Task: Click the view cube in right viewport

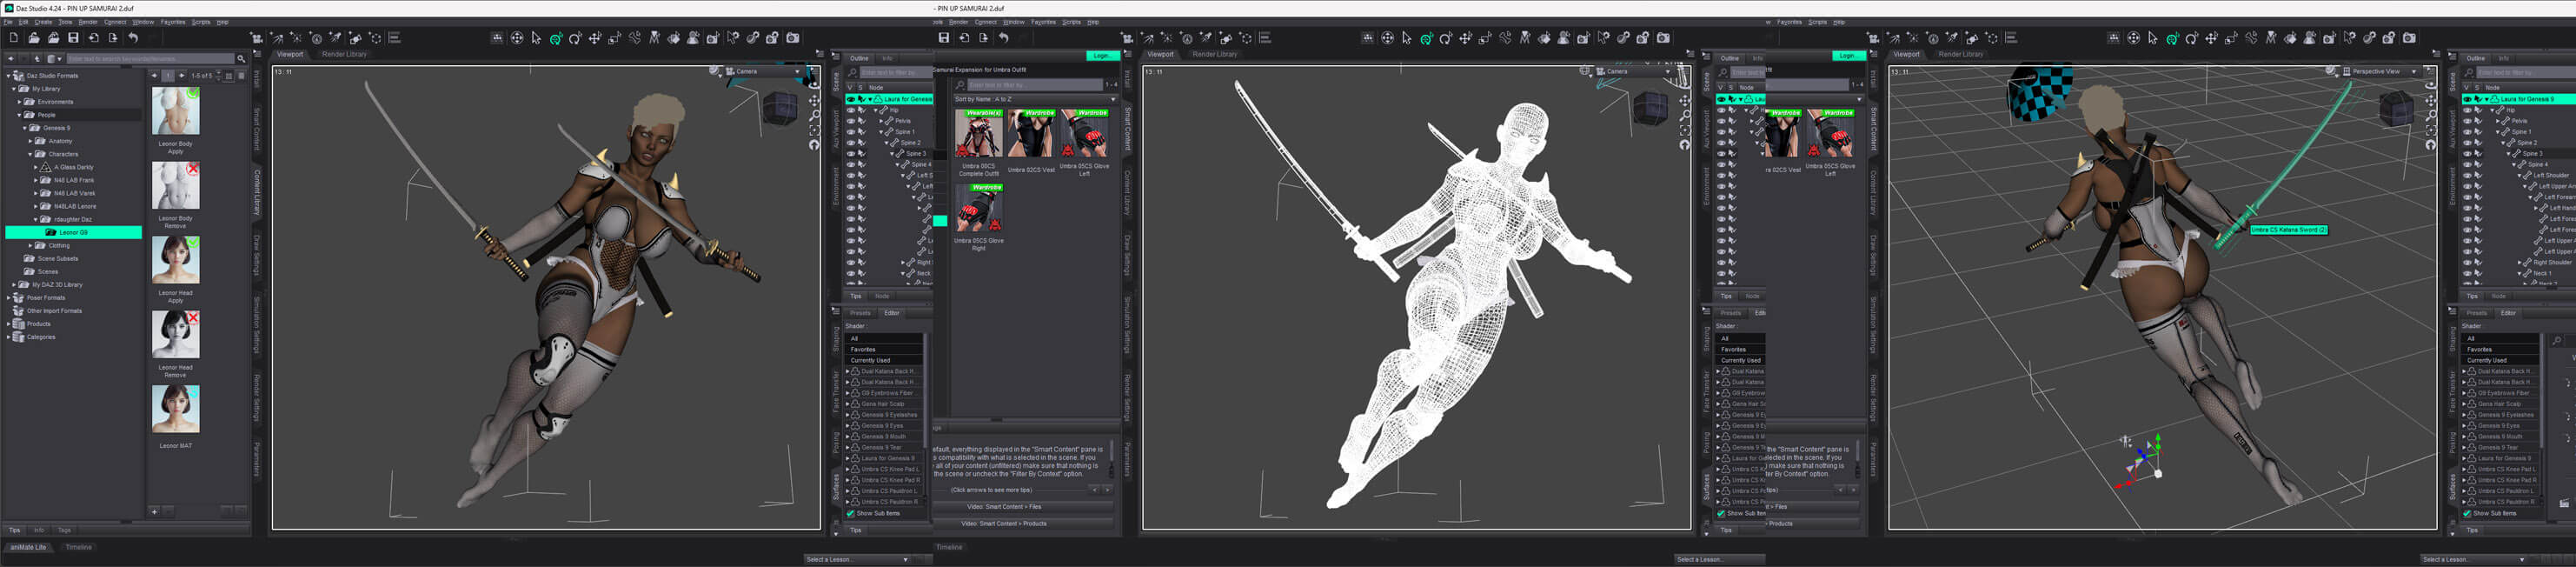Action: click(x=2396, y=107)
